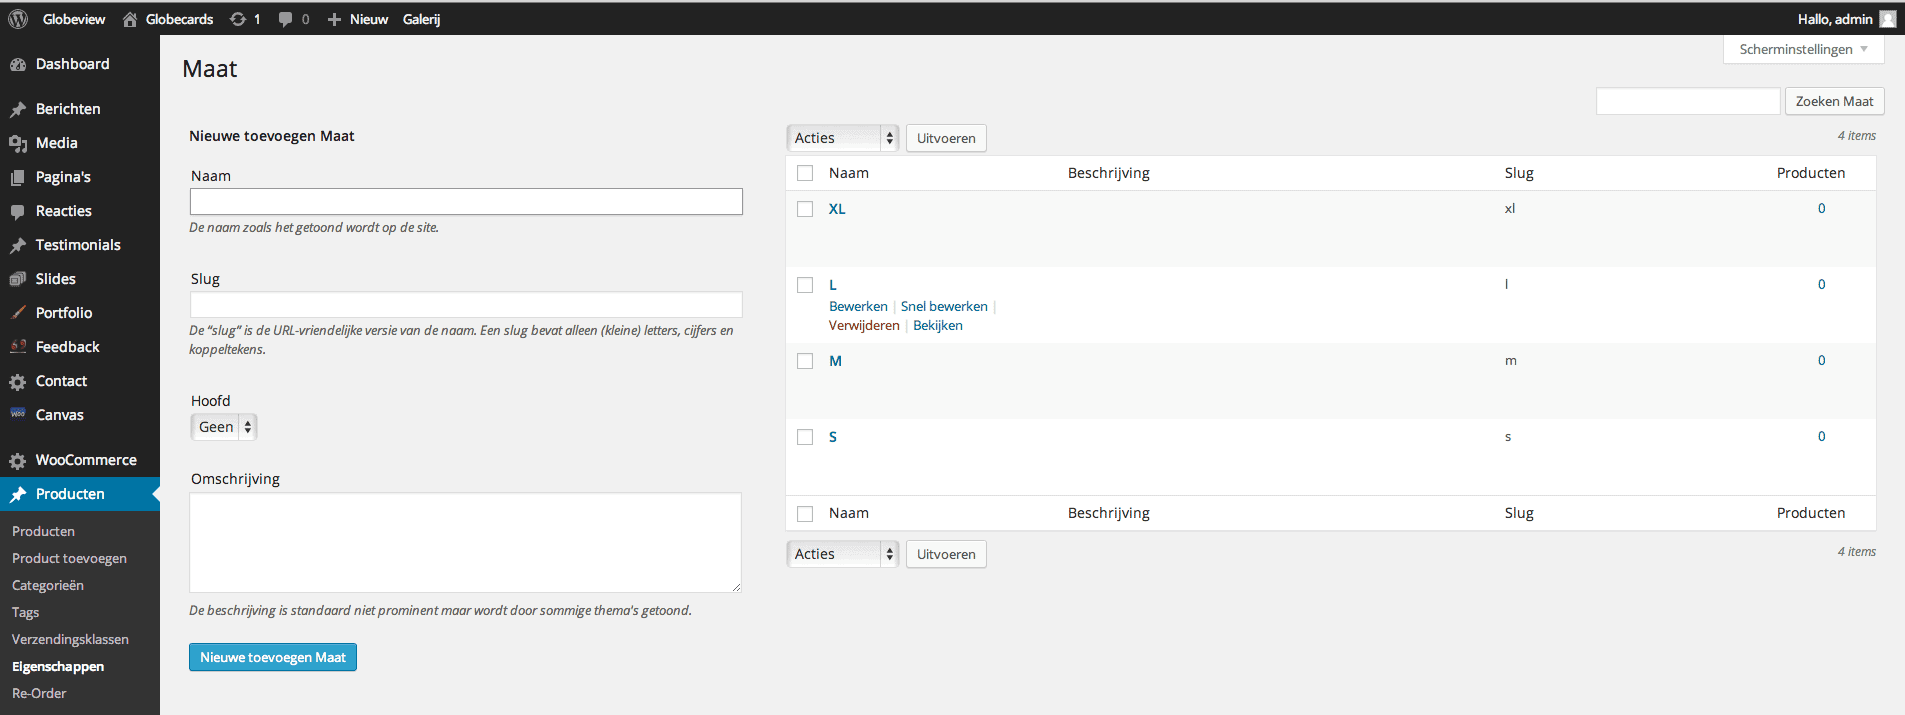Click the Nieuwe toevoegen Maat button
Viewport: 1905px width, 715px height.
tap(273, 657)
